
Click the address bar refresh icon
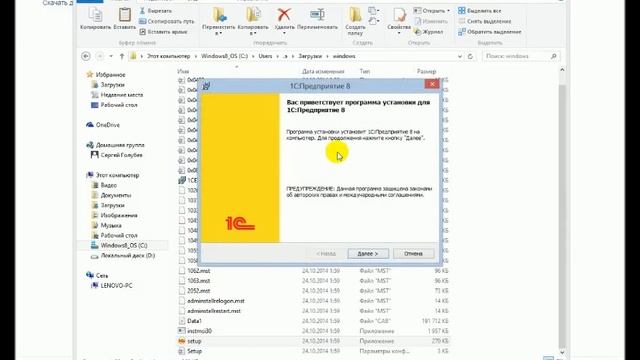(470, 56)
